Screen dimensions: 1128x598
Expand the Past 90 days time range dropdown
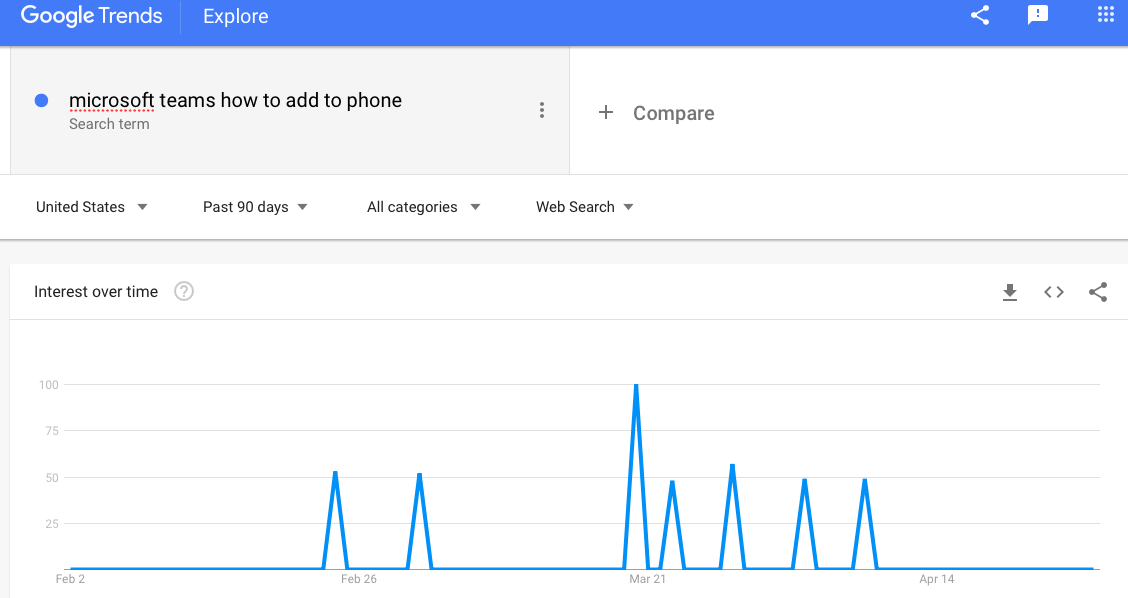point(255,207)
